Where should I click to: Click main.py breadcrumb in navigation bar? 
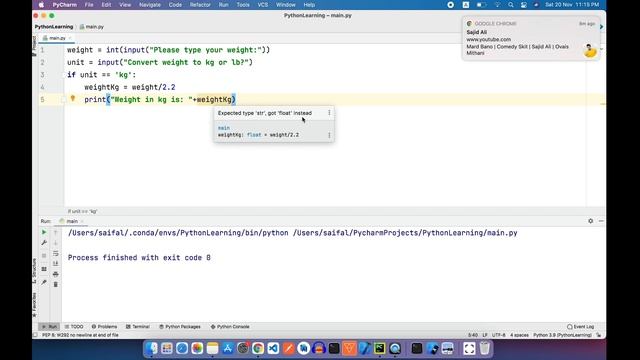[x=92, y=27]
